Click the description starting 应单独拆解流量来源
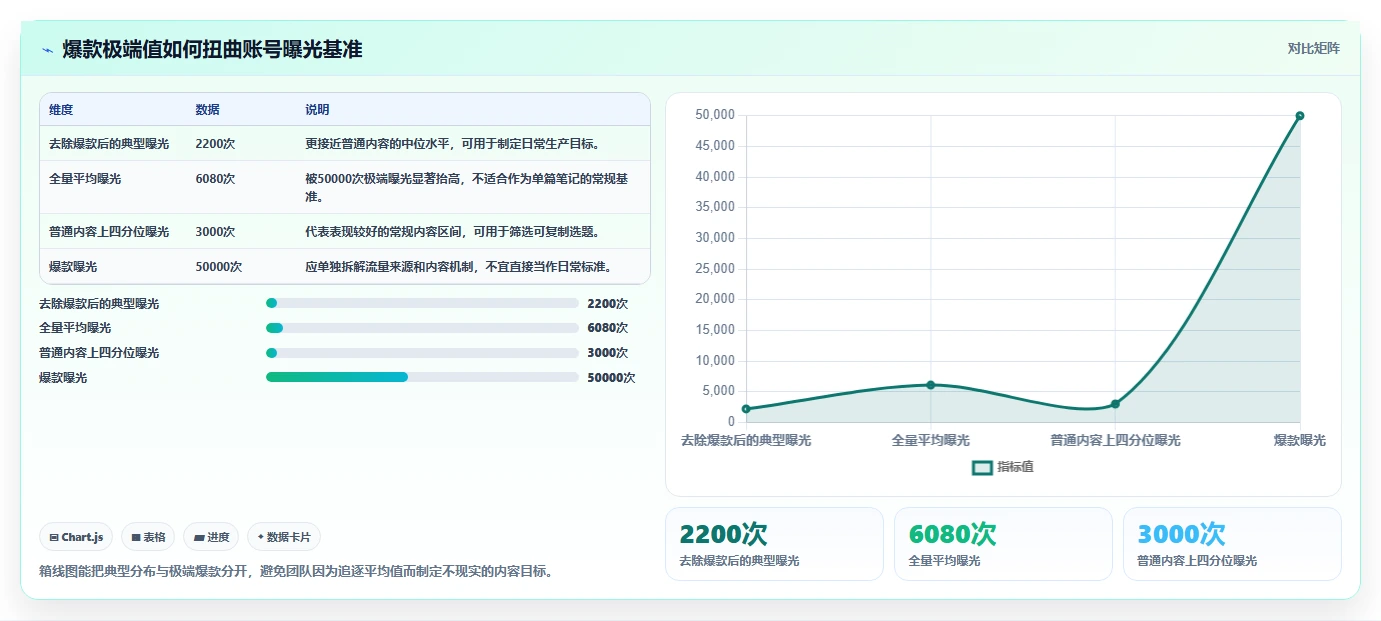 click(458, 267)
